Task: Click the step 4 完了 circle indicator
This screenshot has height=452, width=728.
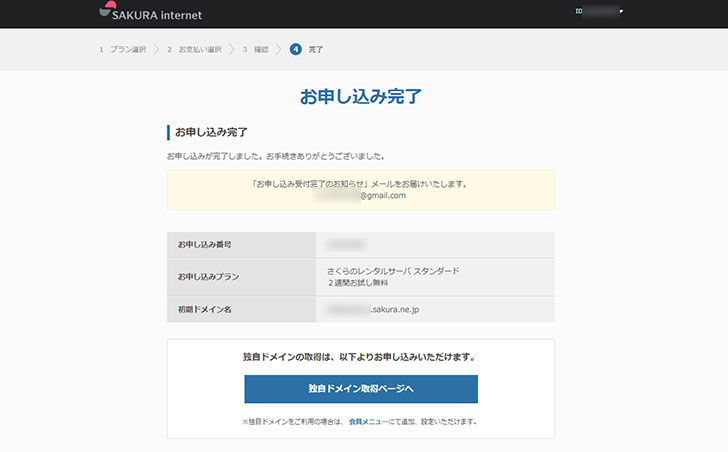Action: (x=296, y=49)
